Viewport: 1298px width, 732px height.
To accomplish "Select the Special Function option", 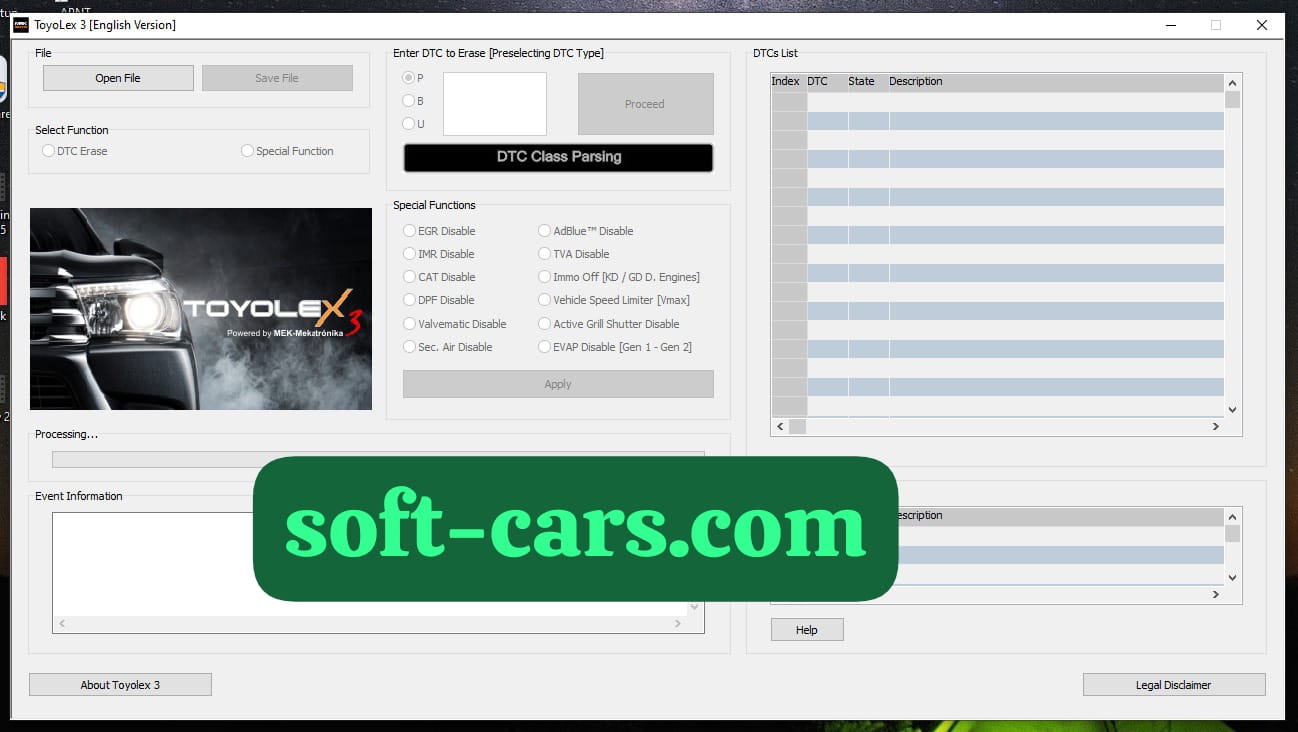I will point(288,151).
